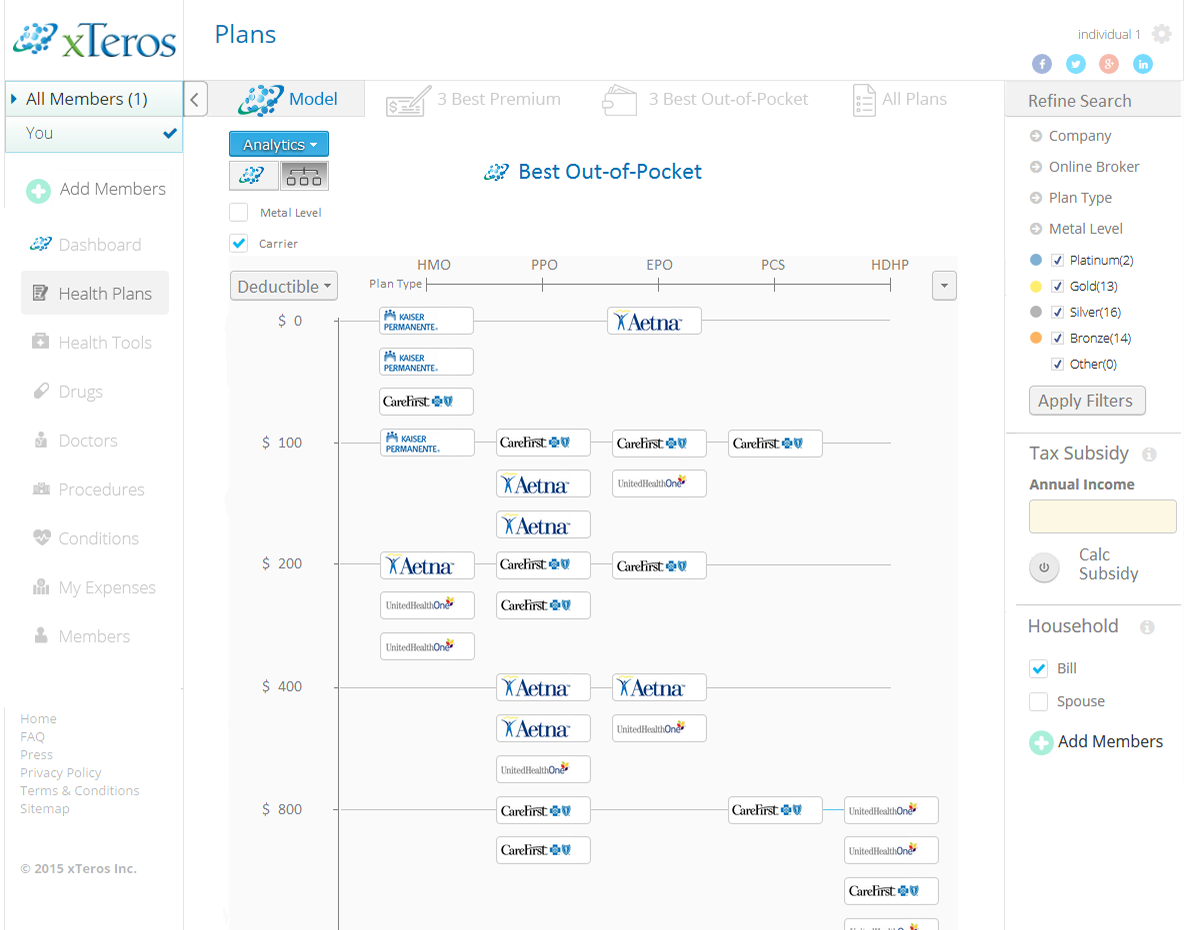Toggle the Platinum(2) filter checkbox
This screenshot has width=1184, height=930.
[1057, 260]
